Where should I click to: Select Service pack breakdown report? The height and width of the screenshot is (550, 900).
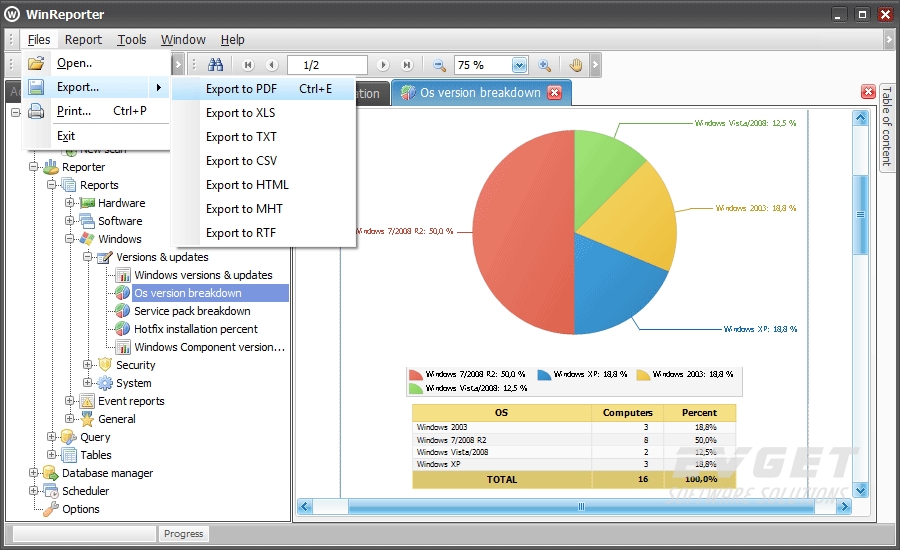point(192,311)
